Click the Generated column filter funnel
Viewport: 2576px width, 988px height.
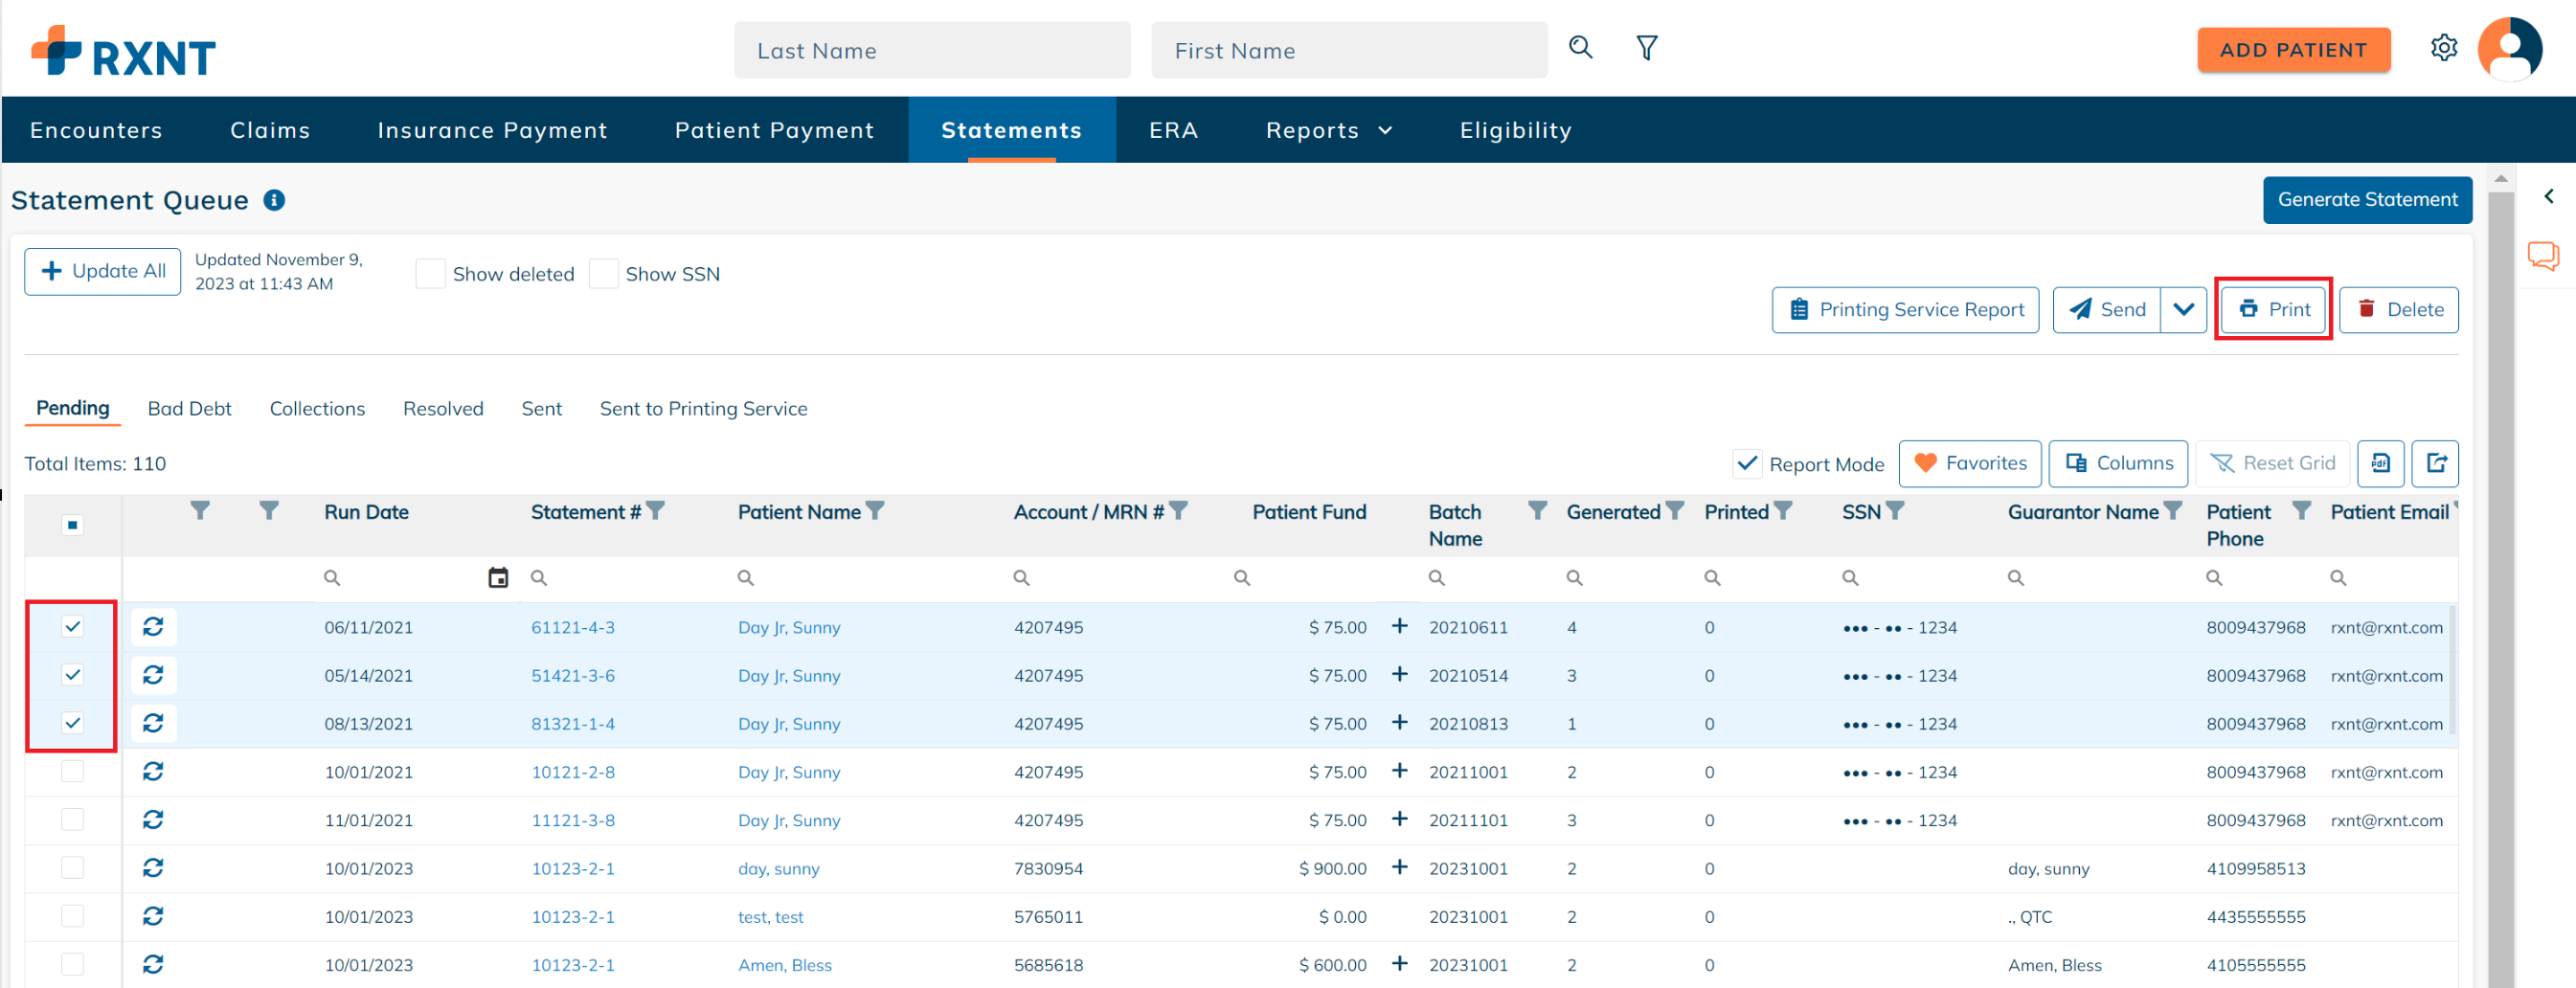[x=1675, y=511]
